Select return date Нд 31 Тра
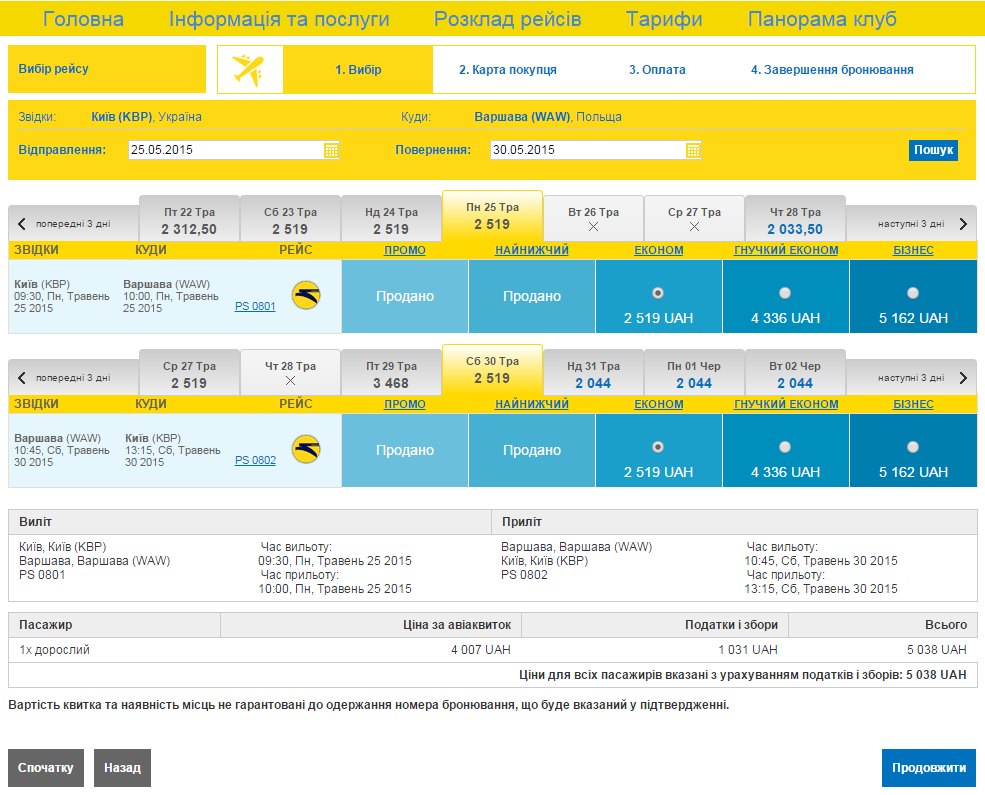985x795 pixels. click(x=593, y=373)
